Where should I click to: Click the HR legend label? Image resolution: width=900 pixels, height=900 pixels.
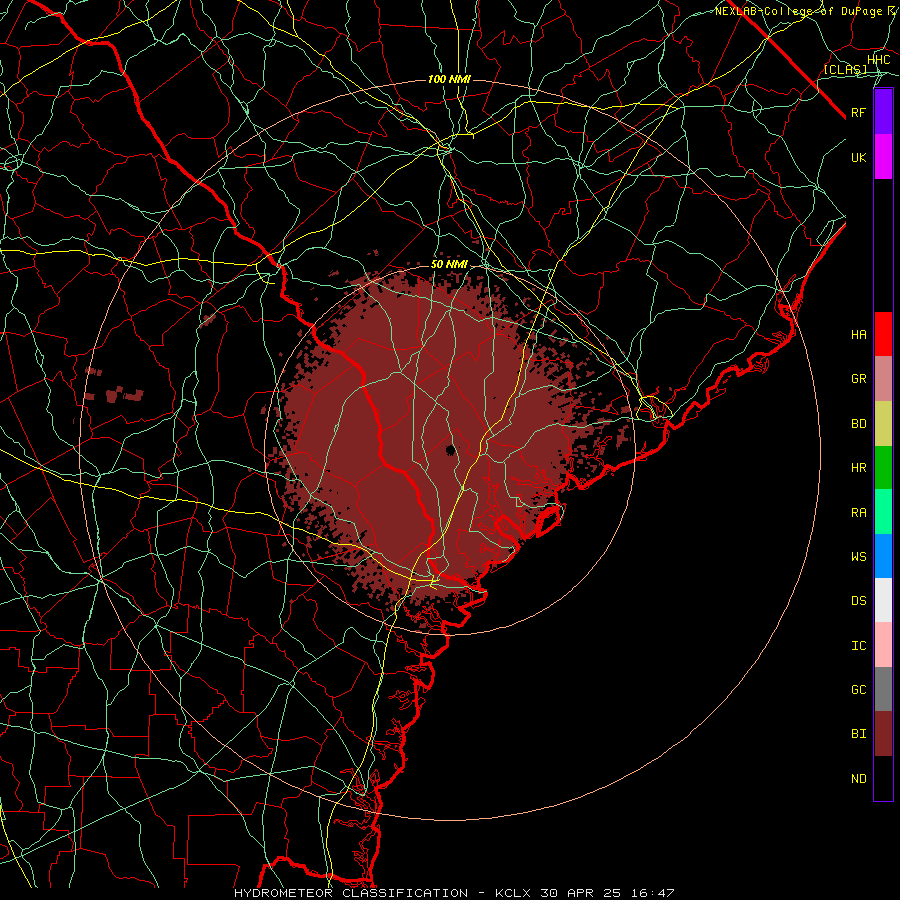(x=859, y=468)
